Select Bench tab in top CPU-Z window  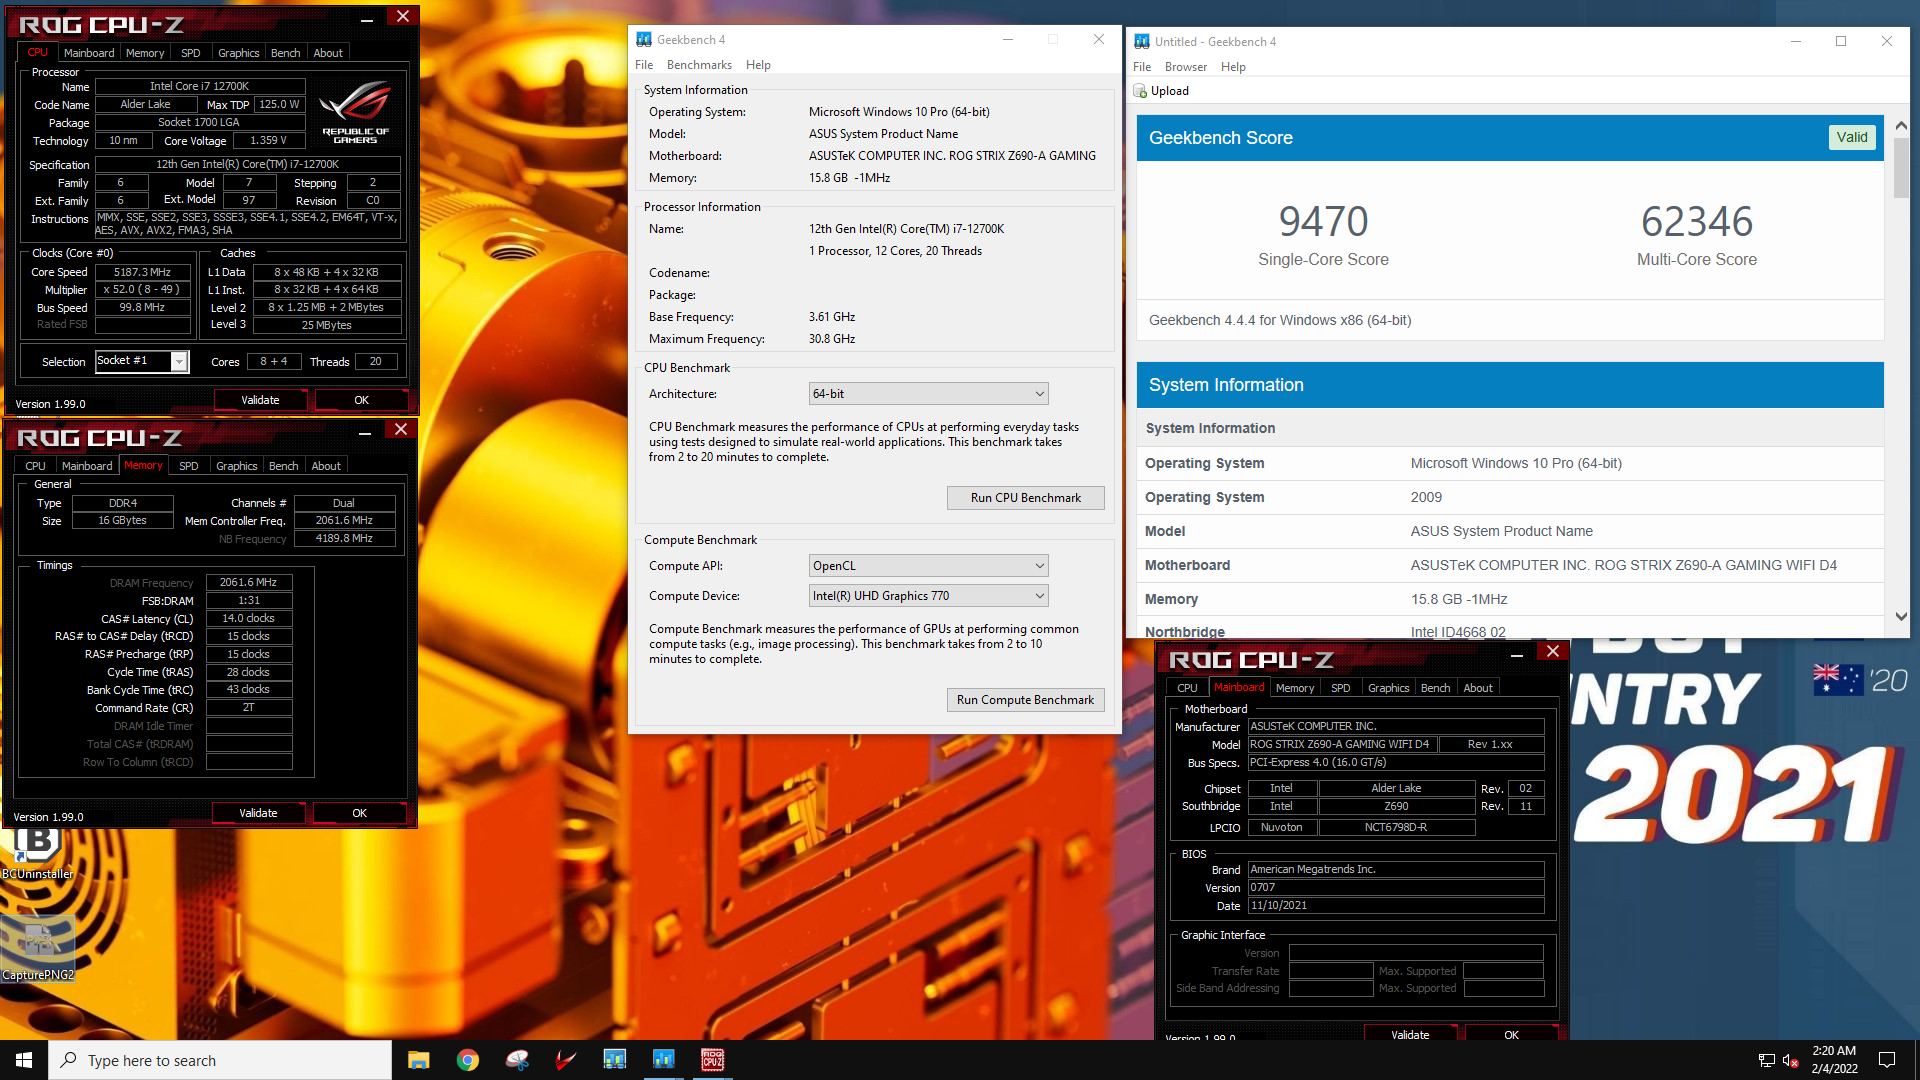(x=285, y=53)
